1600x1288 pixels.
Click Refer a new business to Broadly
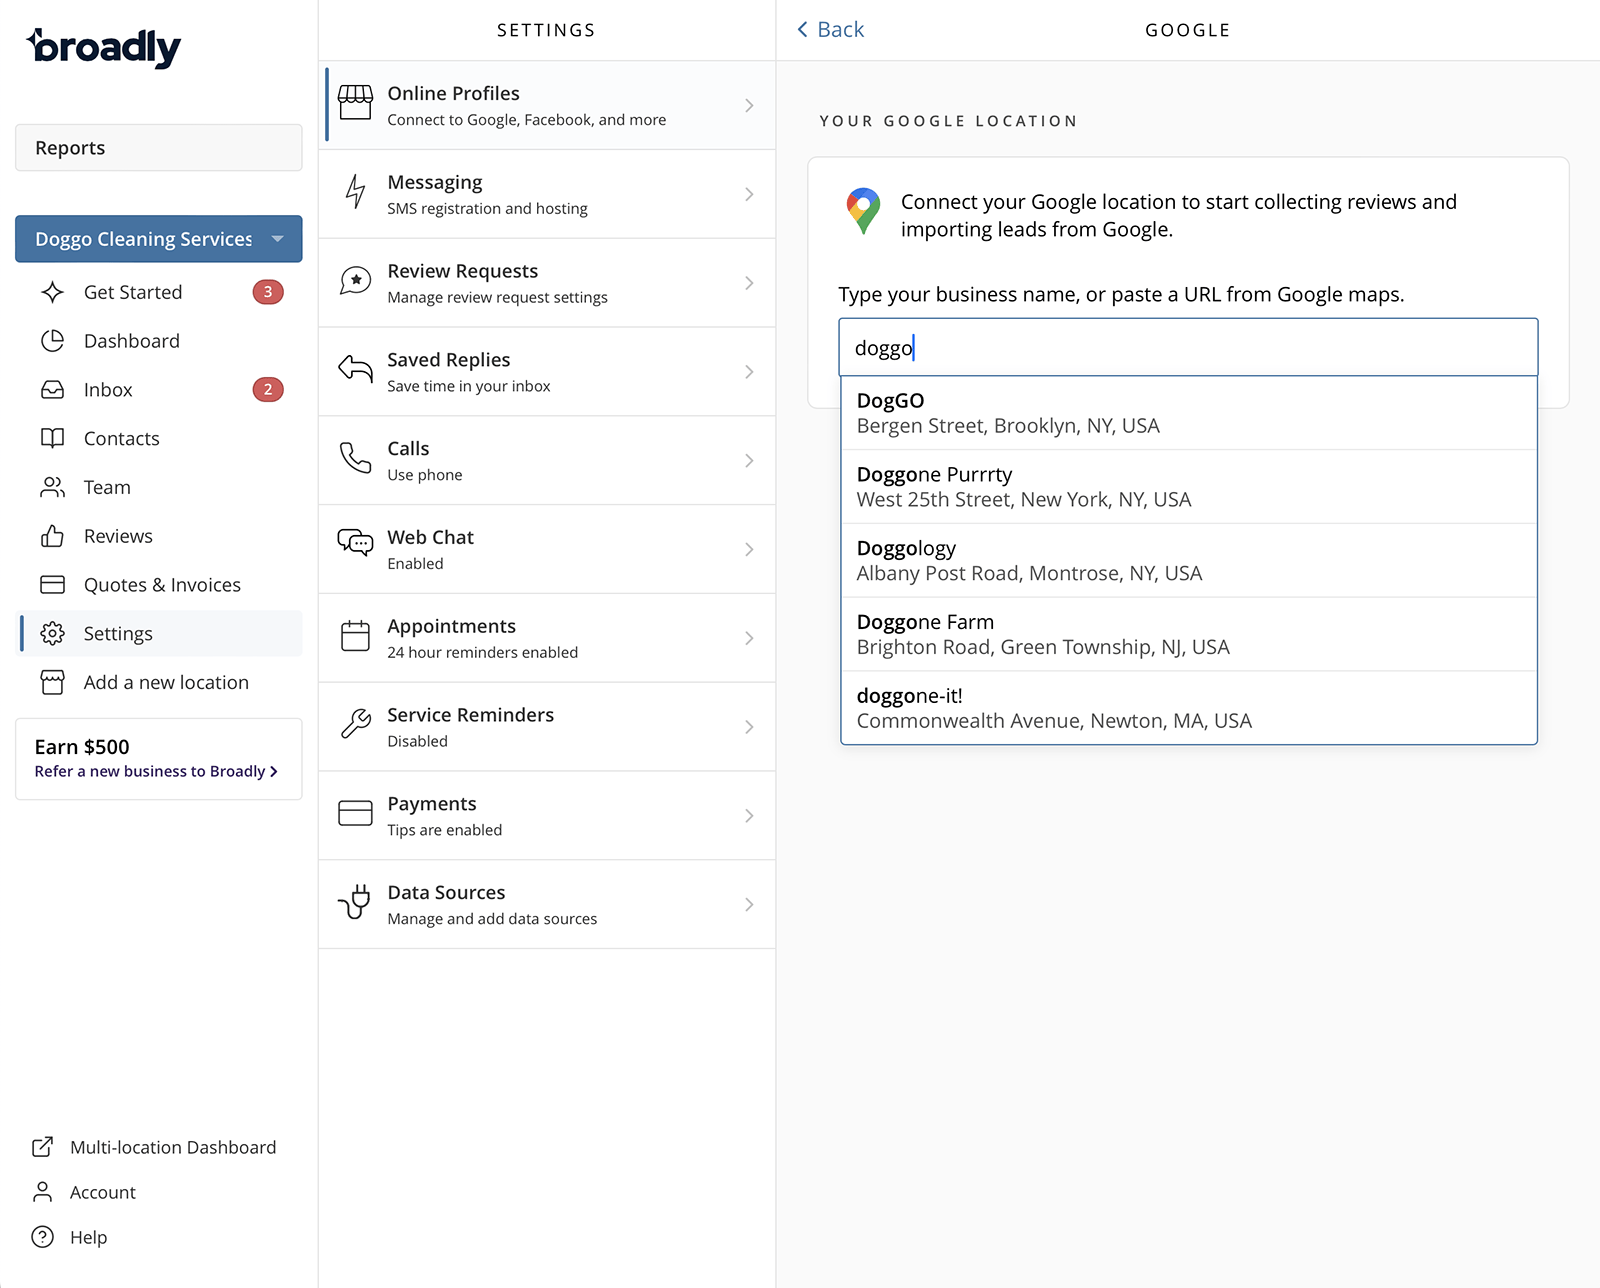coord(156,771)
